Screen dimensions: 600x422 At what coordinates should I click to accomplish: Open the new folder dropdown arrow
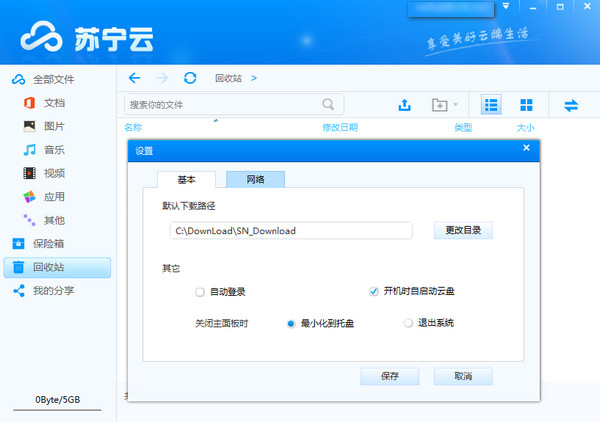click(x=456, y=105)
